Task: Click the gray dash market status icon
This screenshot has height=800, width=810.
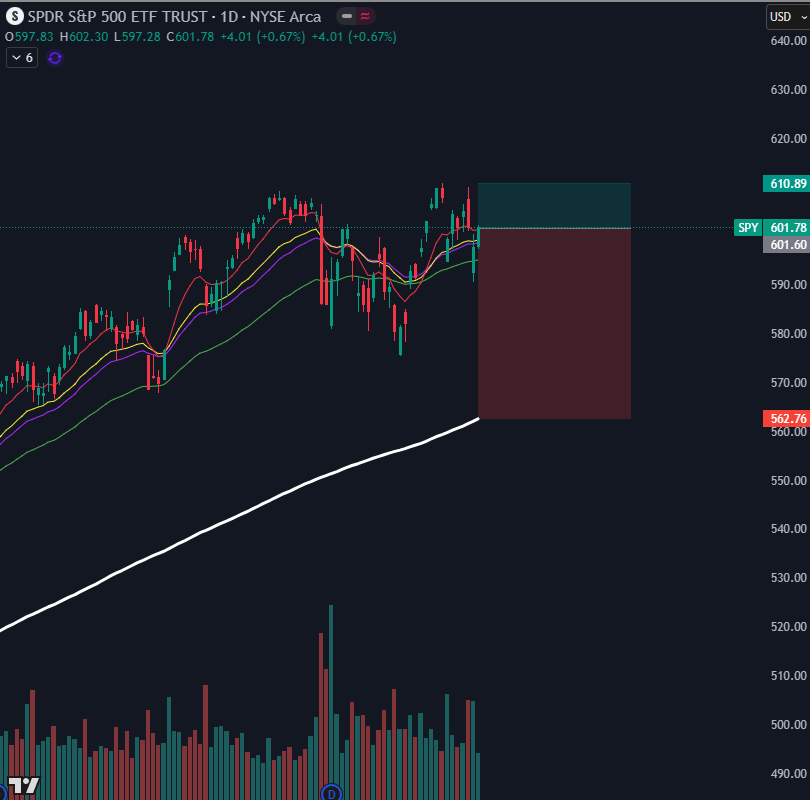Action: 347,17
